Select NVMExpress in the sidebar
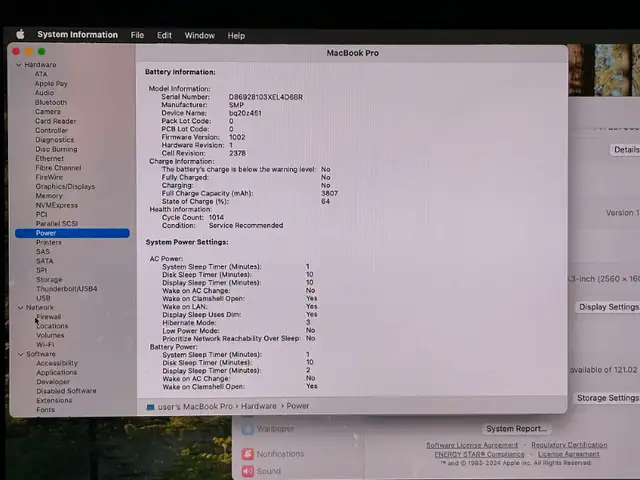Image resolution: width=640 pixels, height=480 pixels. 56,205
